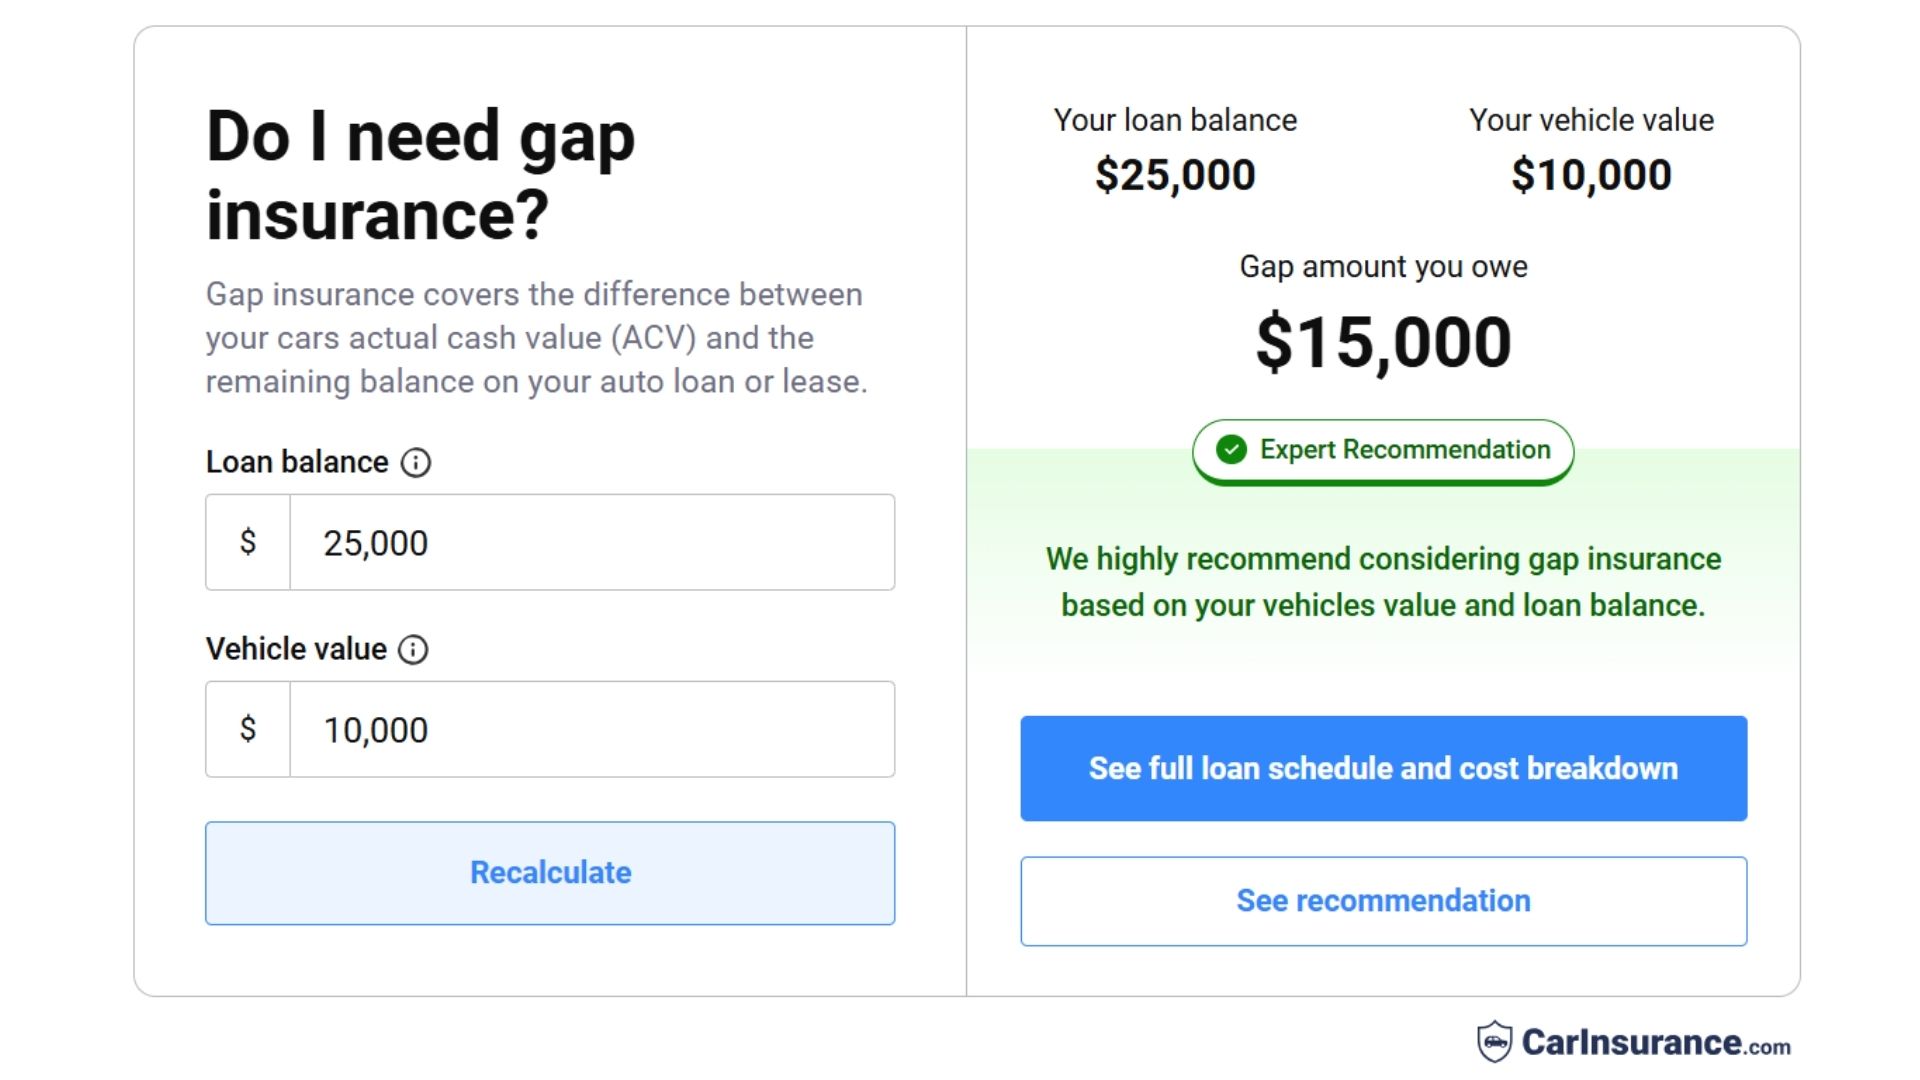Click the dollar sign beside loan balance field

click(x=248, y=542)
